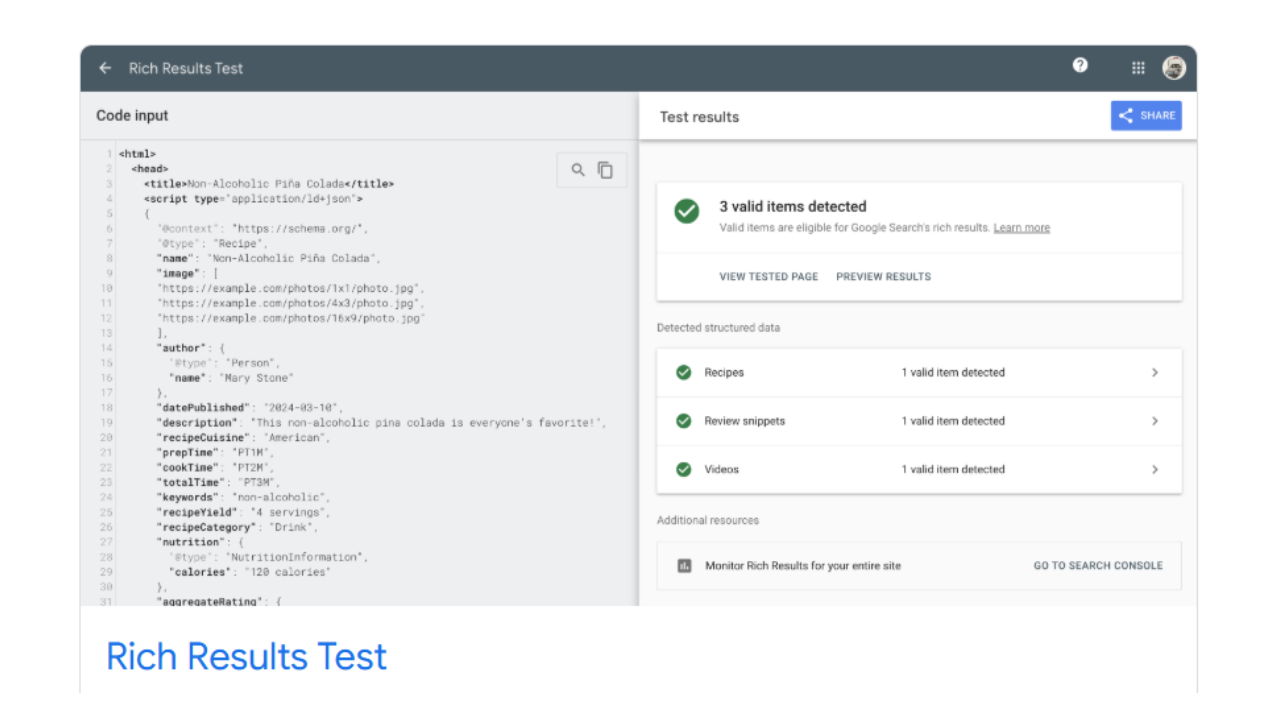Click the Rich Results Test header title
The height and width of the screenshot is (720, 1280).
click(186, 68)
